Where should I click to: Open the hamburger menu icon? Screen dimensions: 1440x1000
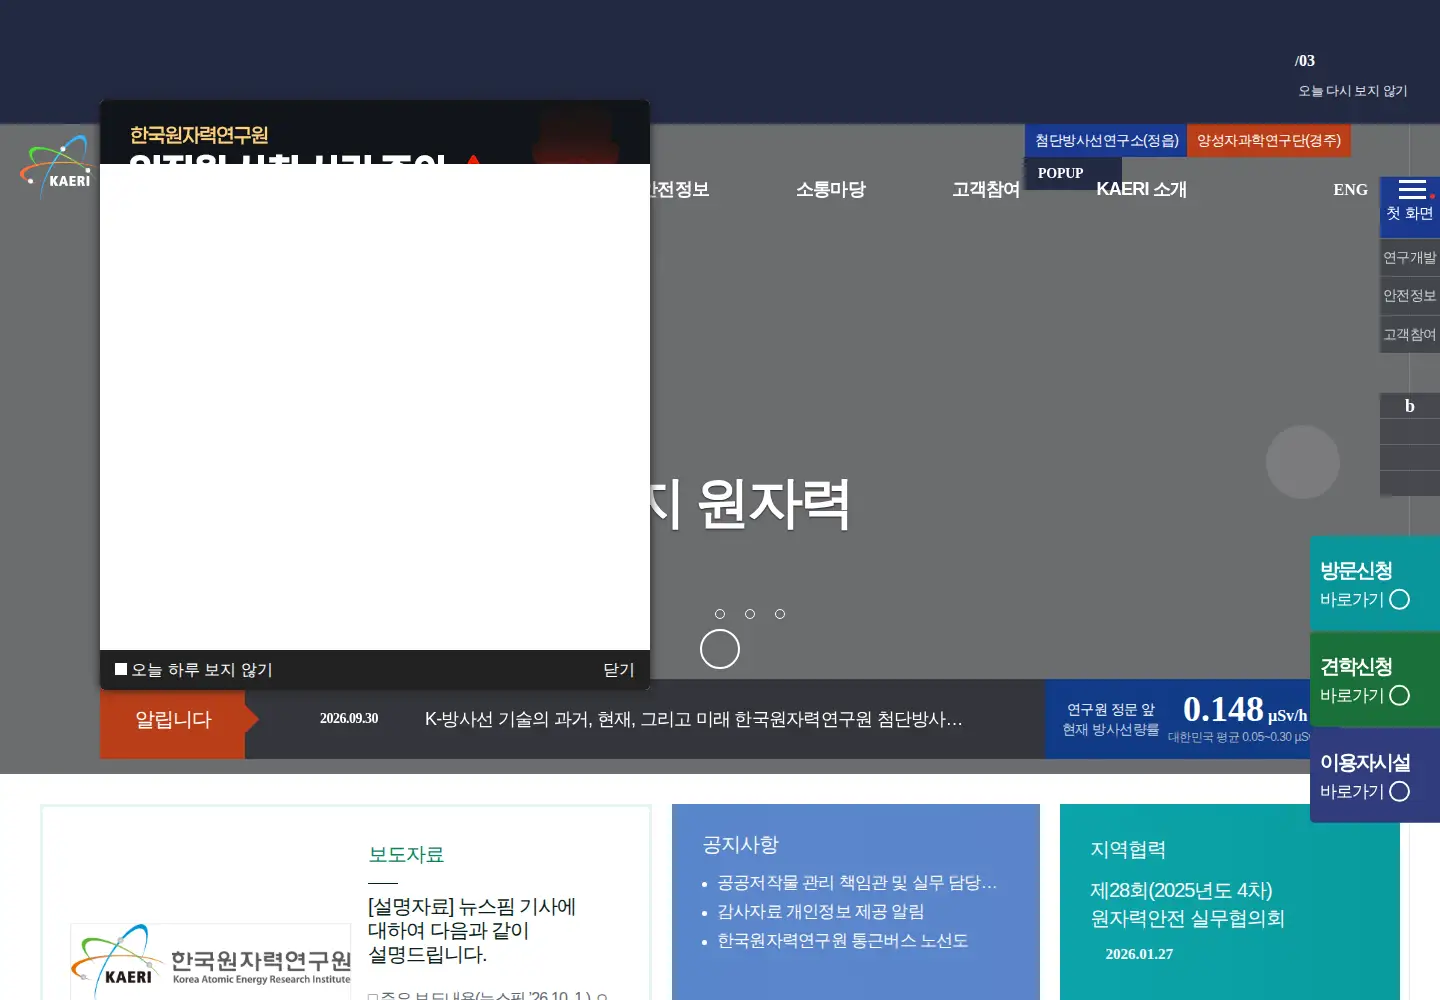1412,189
